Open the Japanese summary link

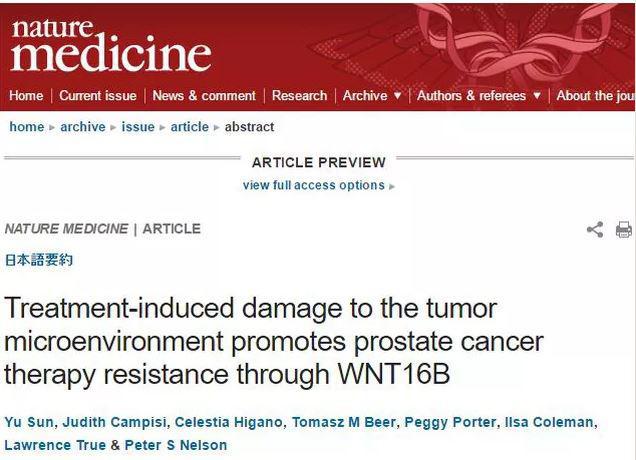click(39, 260)
